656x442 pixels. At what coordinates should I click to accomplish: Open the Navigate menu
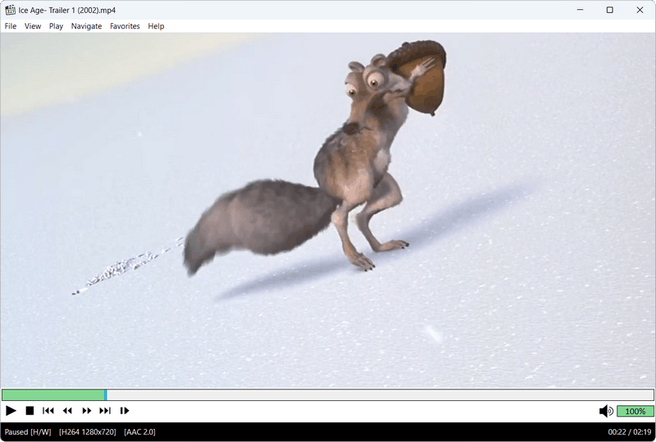87,26
